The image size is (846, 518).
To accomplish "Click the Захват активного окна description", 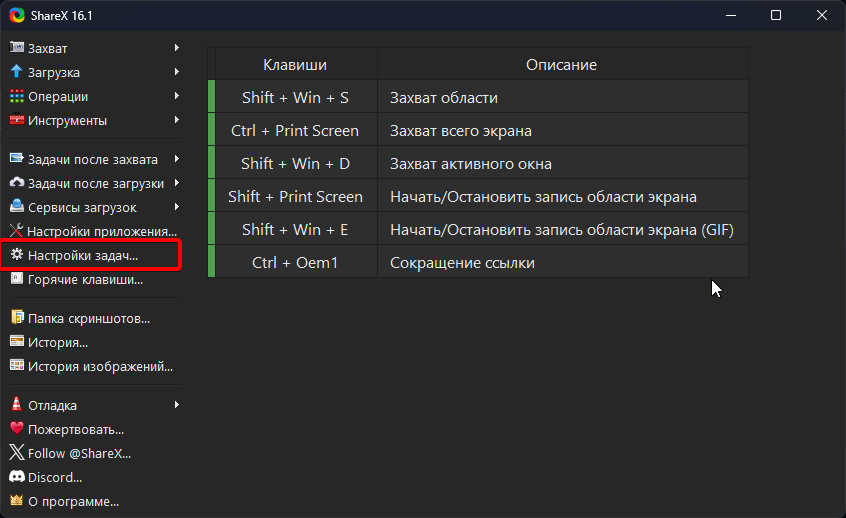I will tap(563, 163).
